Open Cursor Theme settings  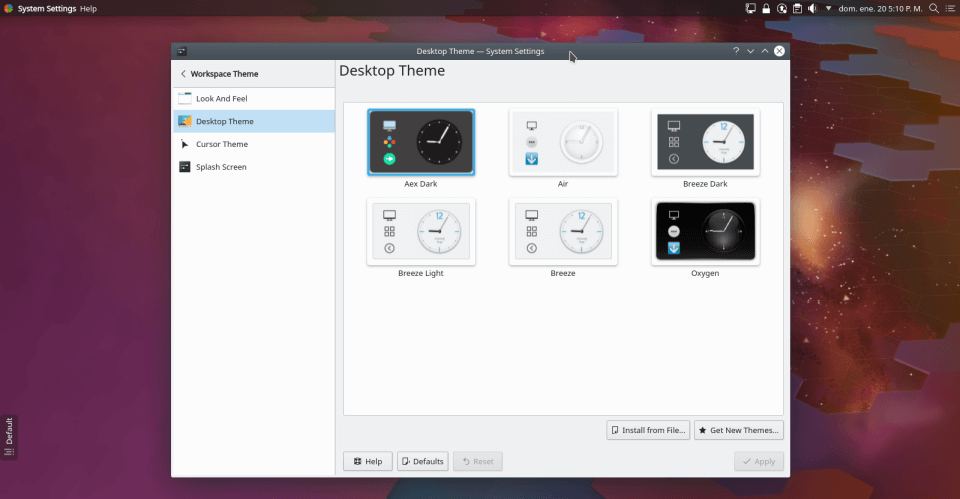coord(253,144)
